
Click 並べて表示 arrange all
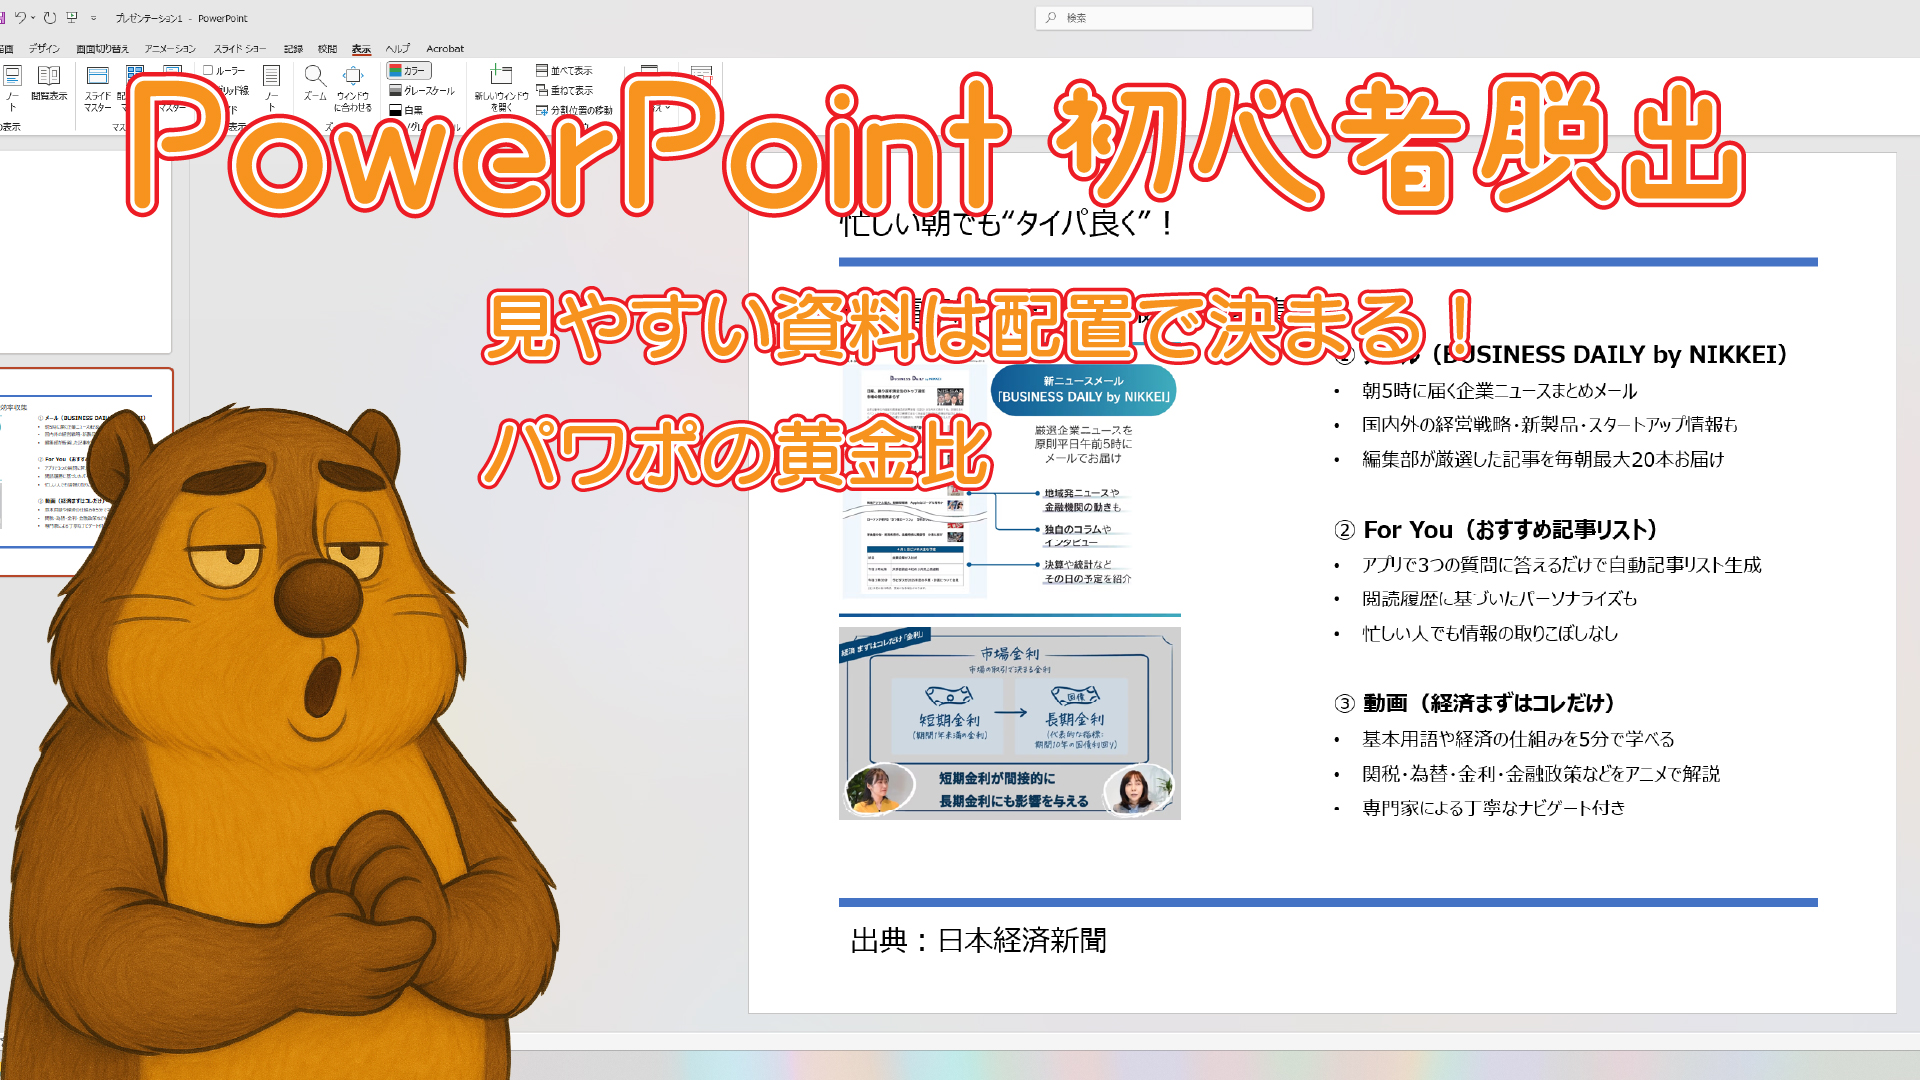[564, 70]
